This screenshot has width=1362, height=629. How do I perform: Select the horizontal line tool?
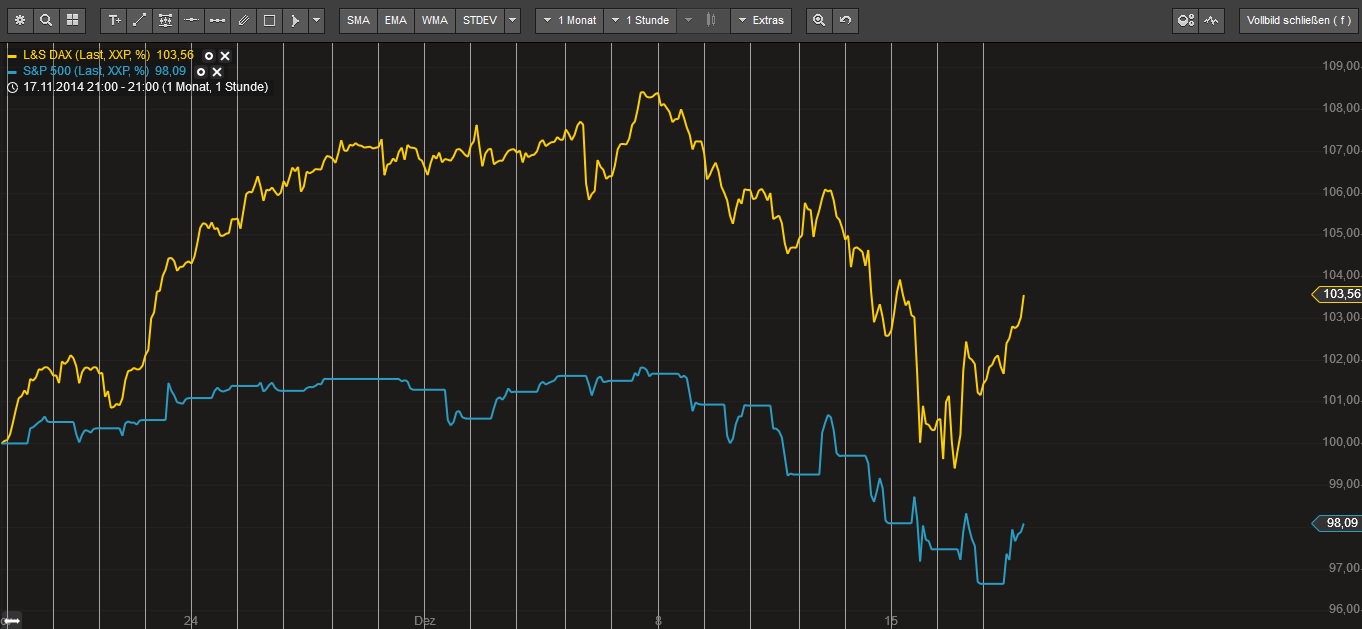192,20
